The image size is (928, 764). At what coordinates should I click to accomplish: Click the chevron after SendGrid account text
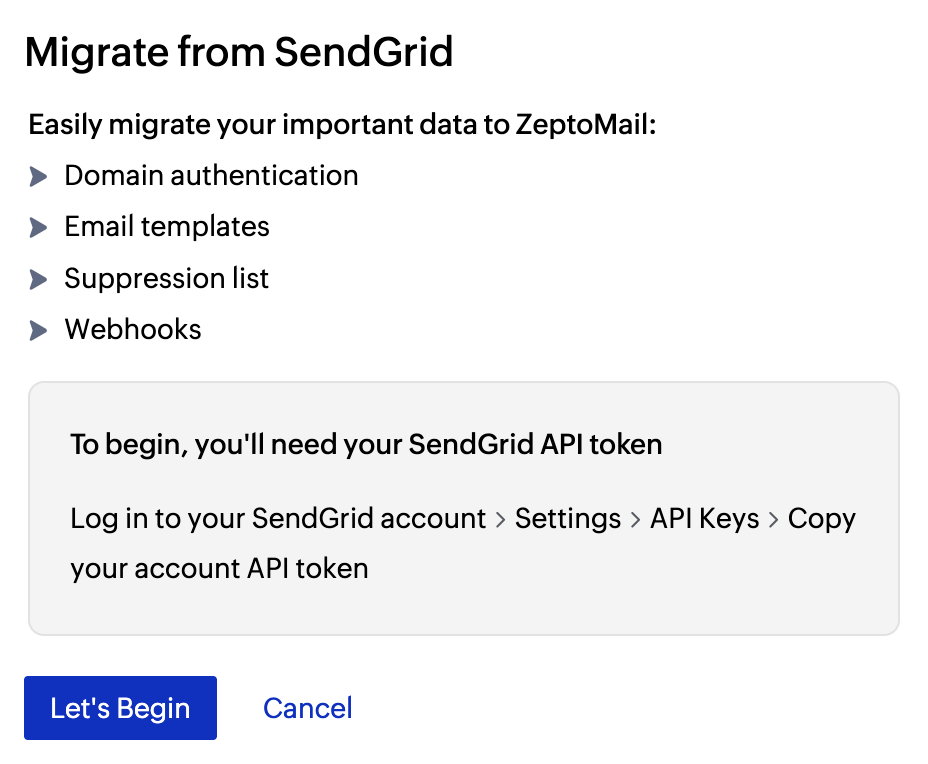(x=500, y=519)
